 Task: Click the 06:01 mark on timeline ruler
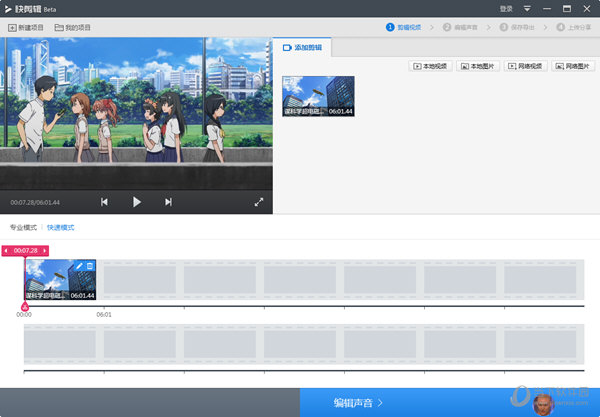104,314
